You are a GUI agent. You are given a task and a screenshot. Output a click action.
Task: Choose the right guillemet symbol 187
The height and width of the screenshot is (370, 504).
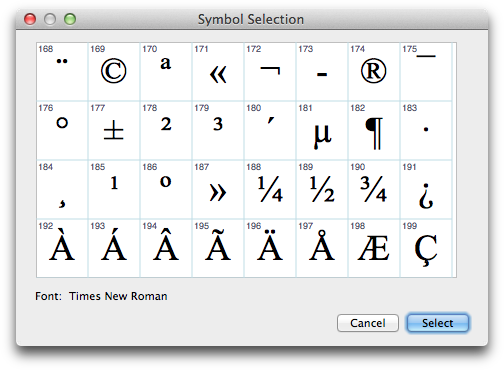[x=218, y=190]
